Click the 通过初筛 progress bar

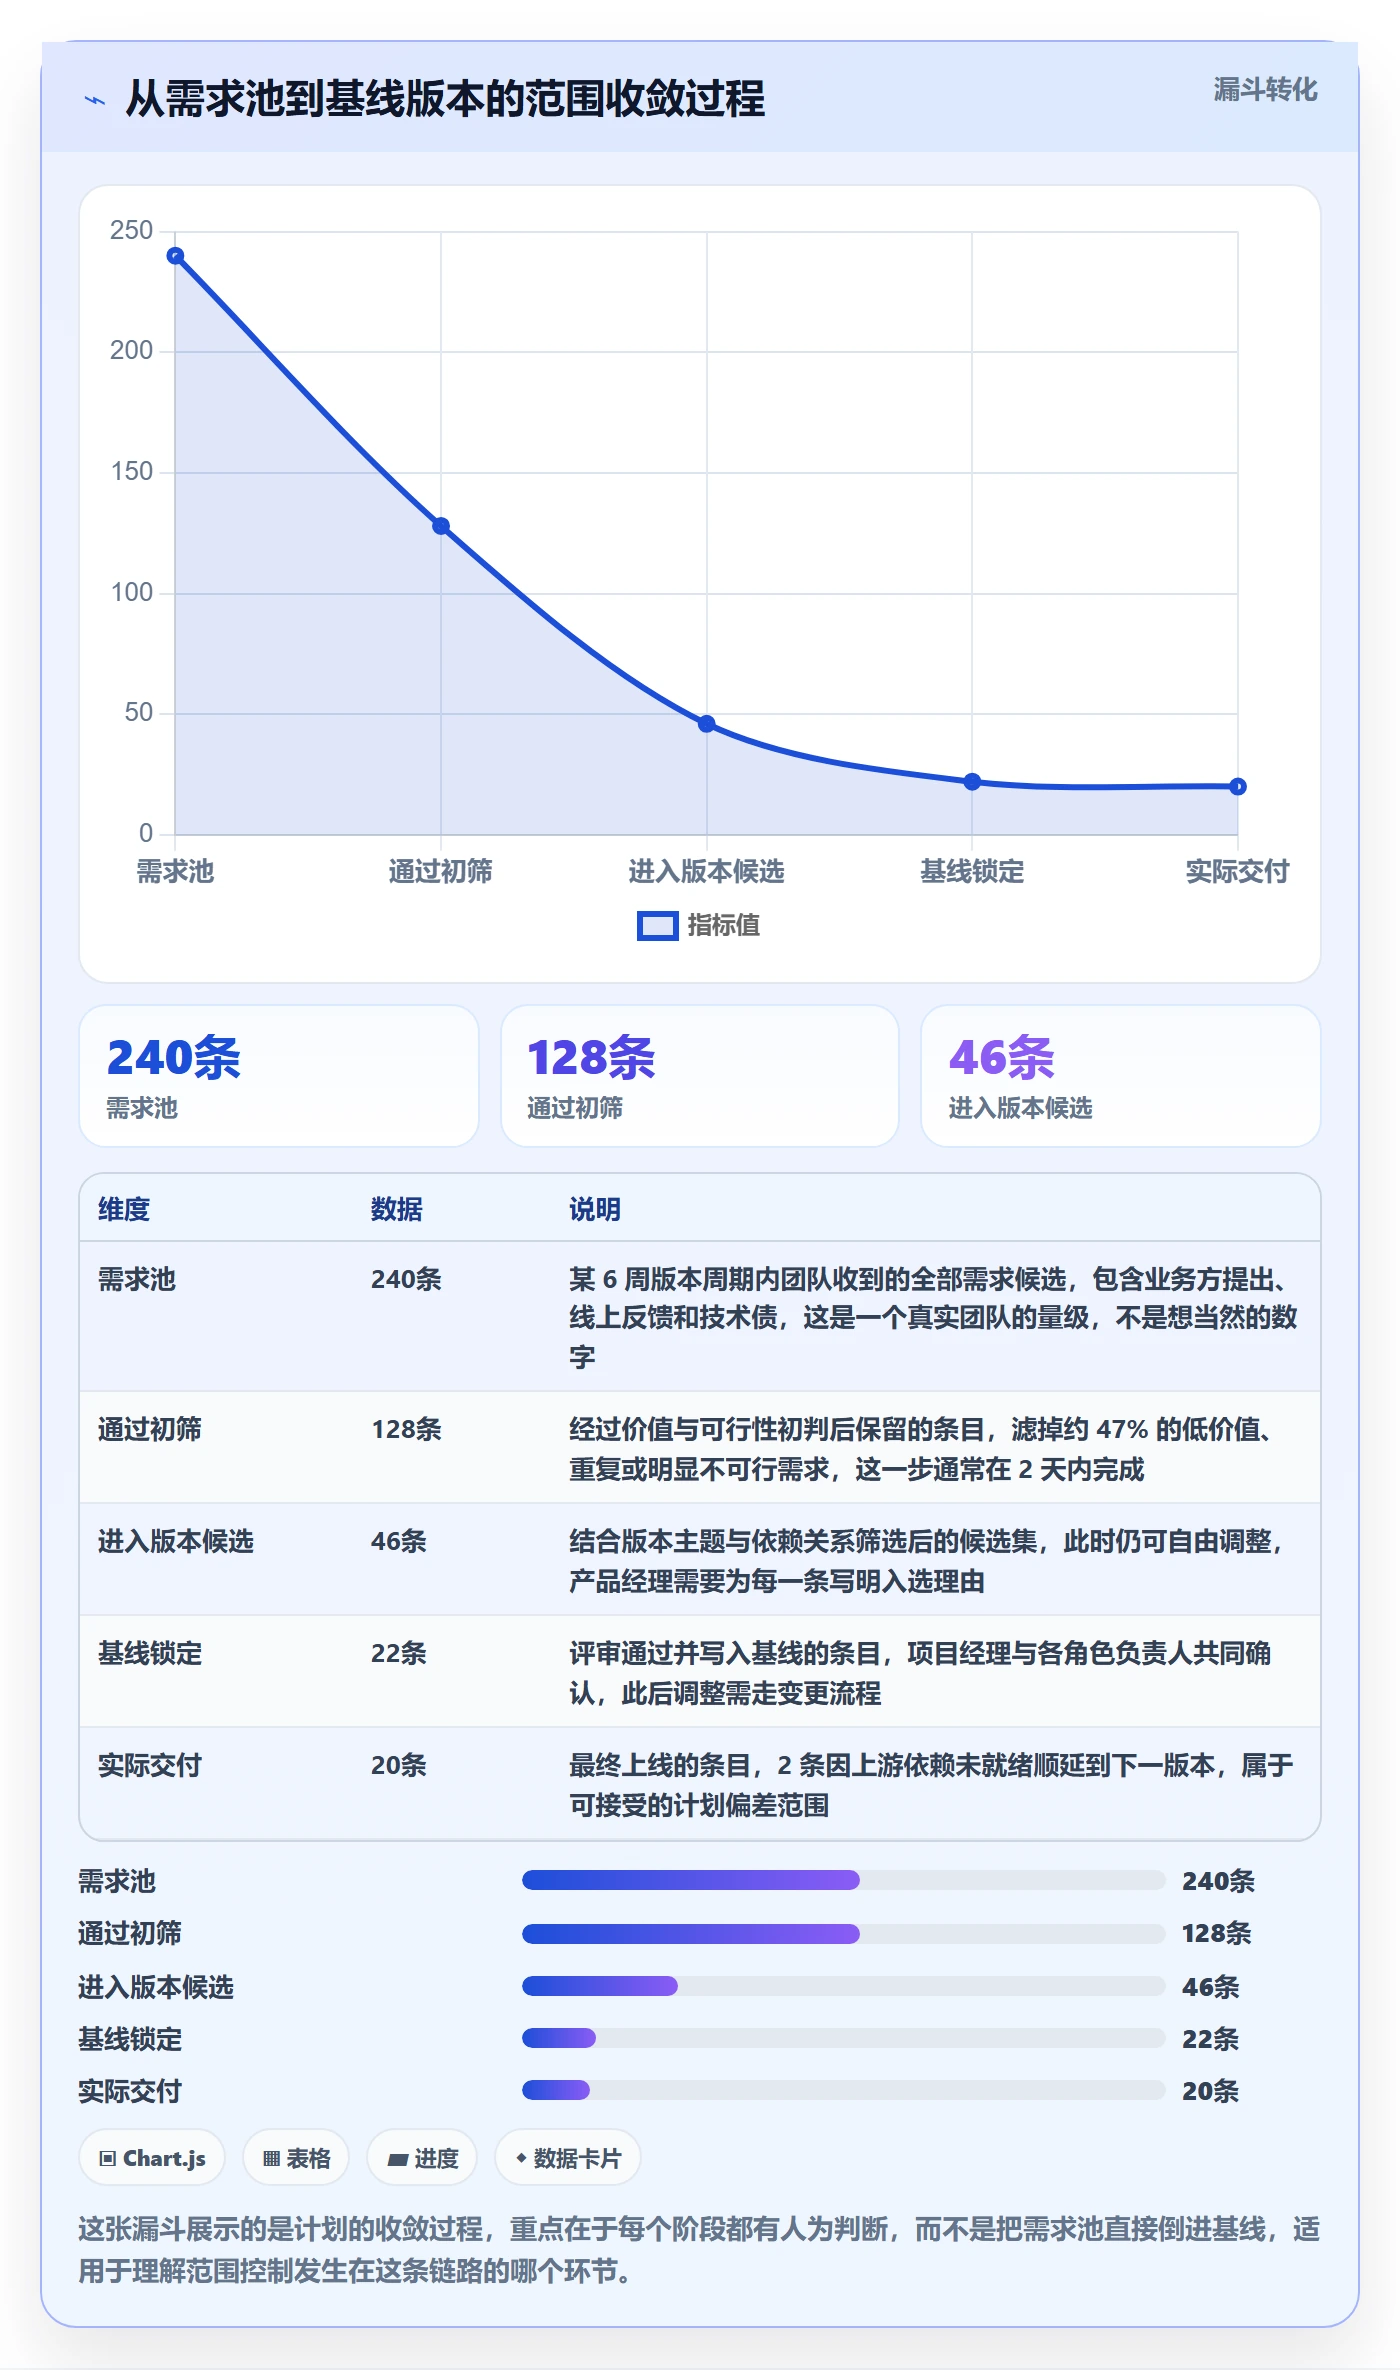pyautogui.click(x=844, y=1933)
